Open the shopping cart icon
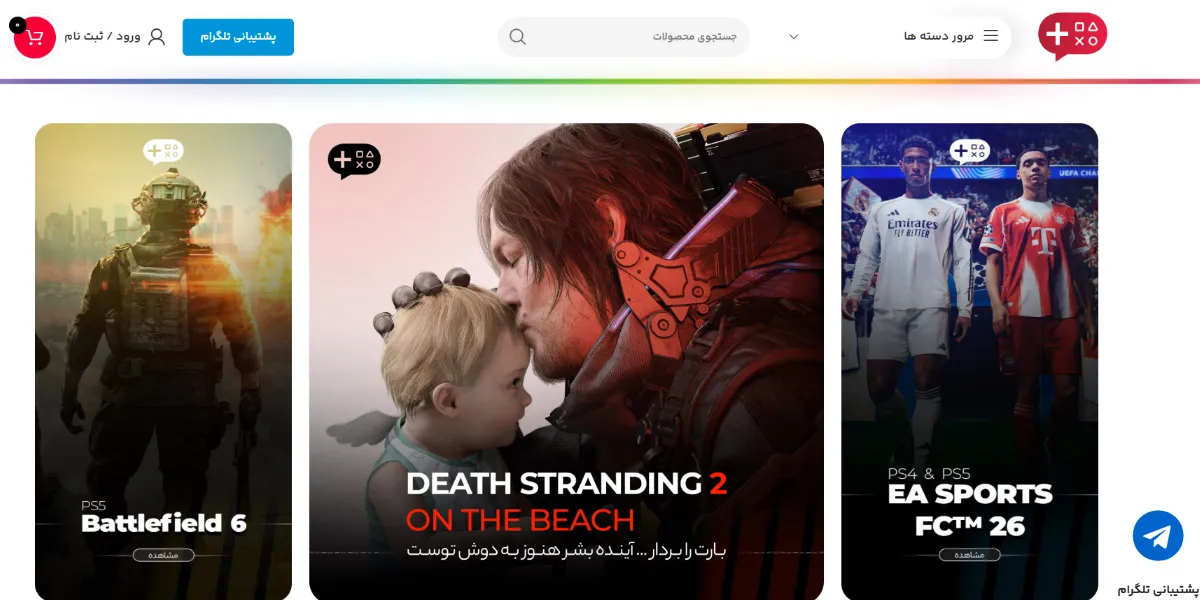The image size is (1200, 600). [35, 37]
